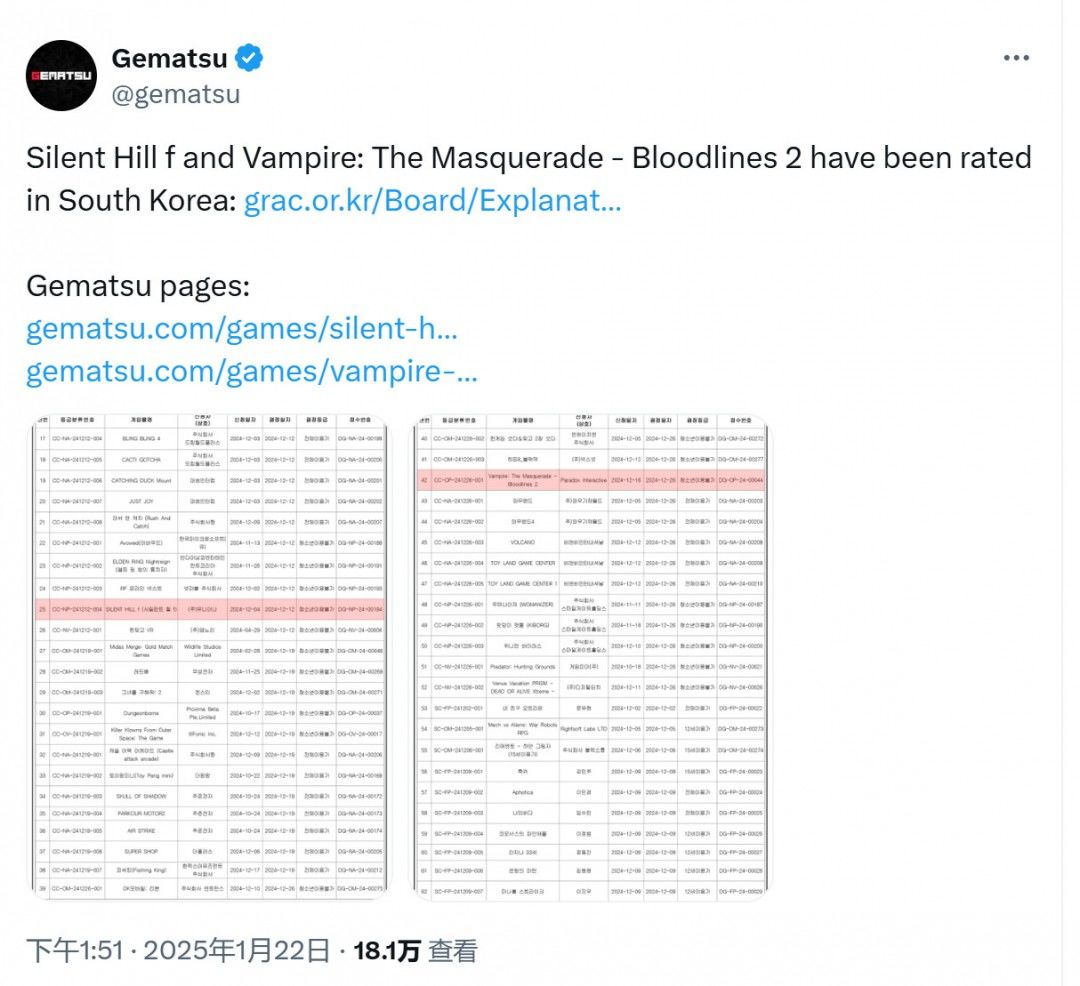Open the gematsu.com Silent Hill f page link
The height and width of the screenshot is (986, 1080).
coord(241,328)
